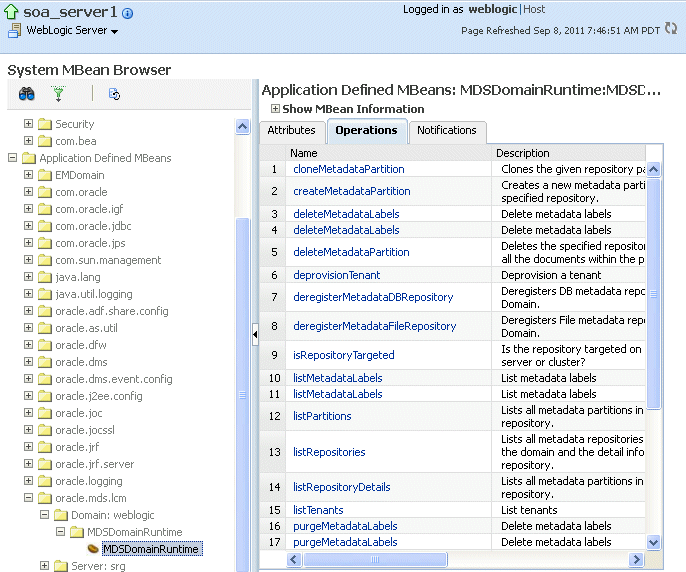Collapse the Domain: weblogic node
Image resolution: width=686 pixels, height=572 pixels.
(44, 515)
